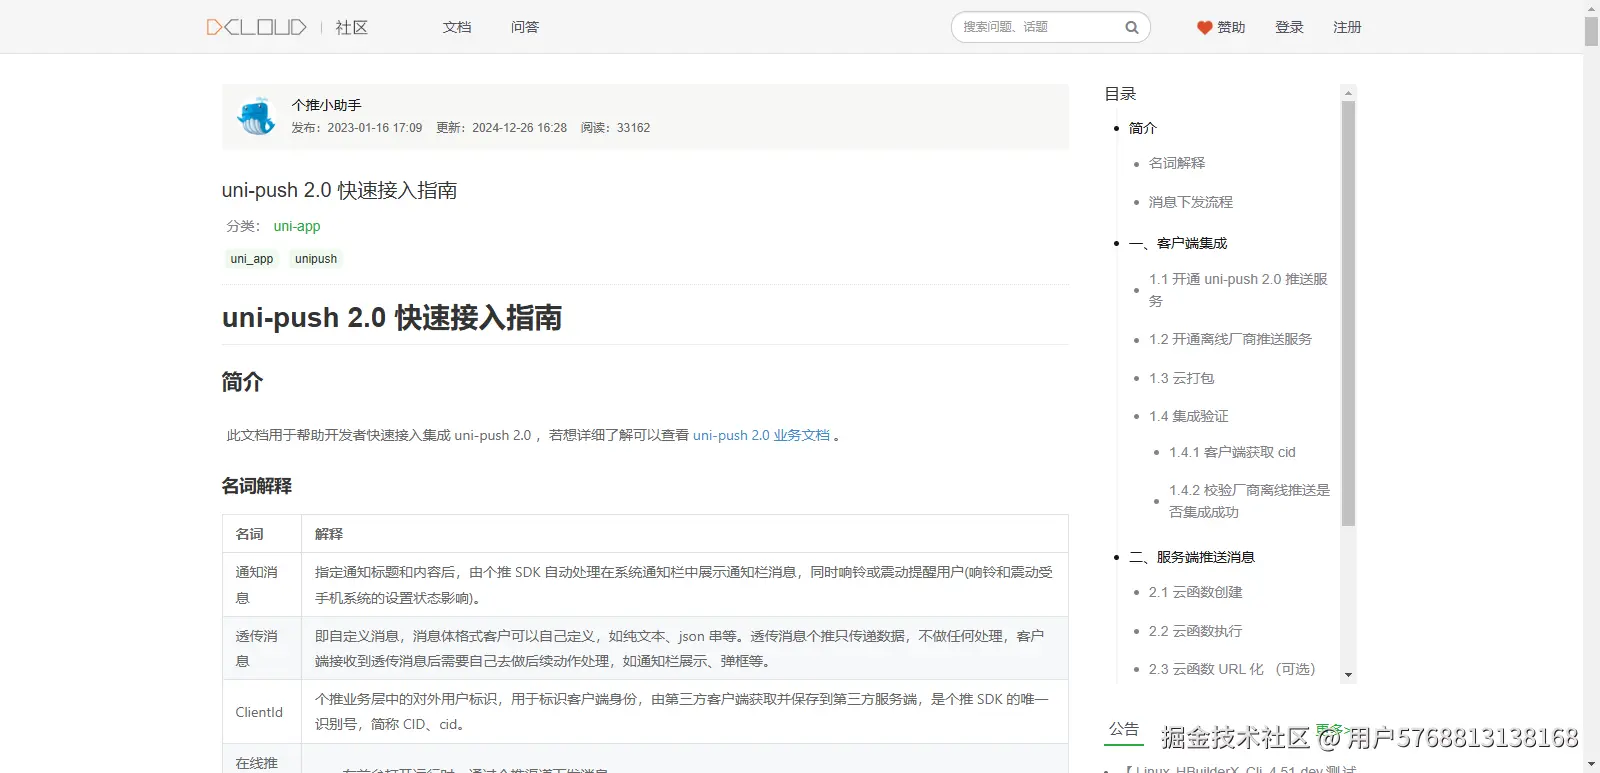Jump to 消息下发流程 in contents
The height and width of the screenshot is (773, 1600).
click(1190, 202)
